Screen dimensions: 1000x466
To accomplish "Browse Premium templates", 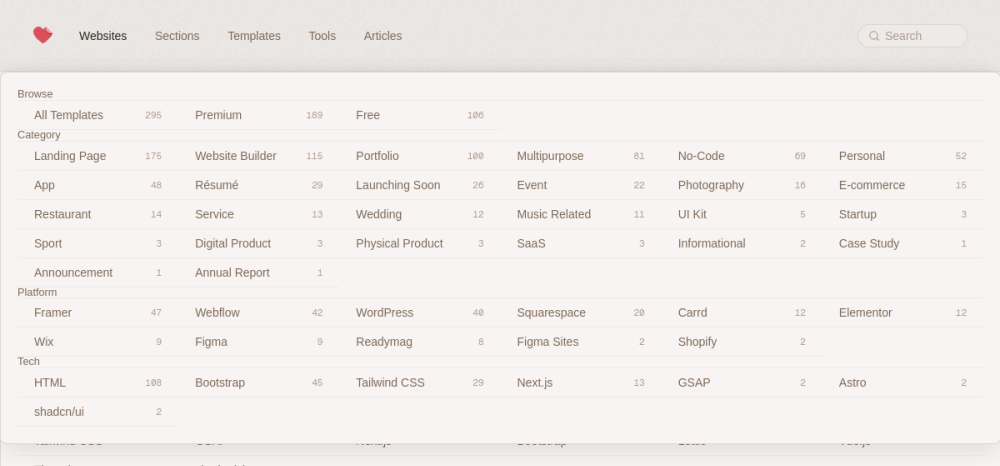I will (259, 115).
